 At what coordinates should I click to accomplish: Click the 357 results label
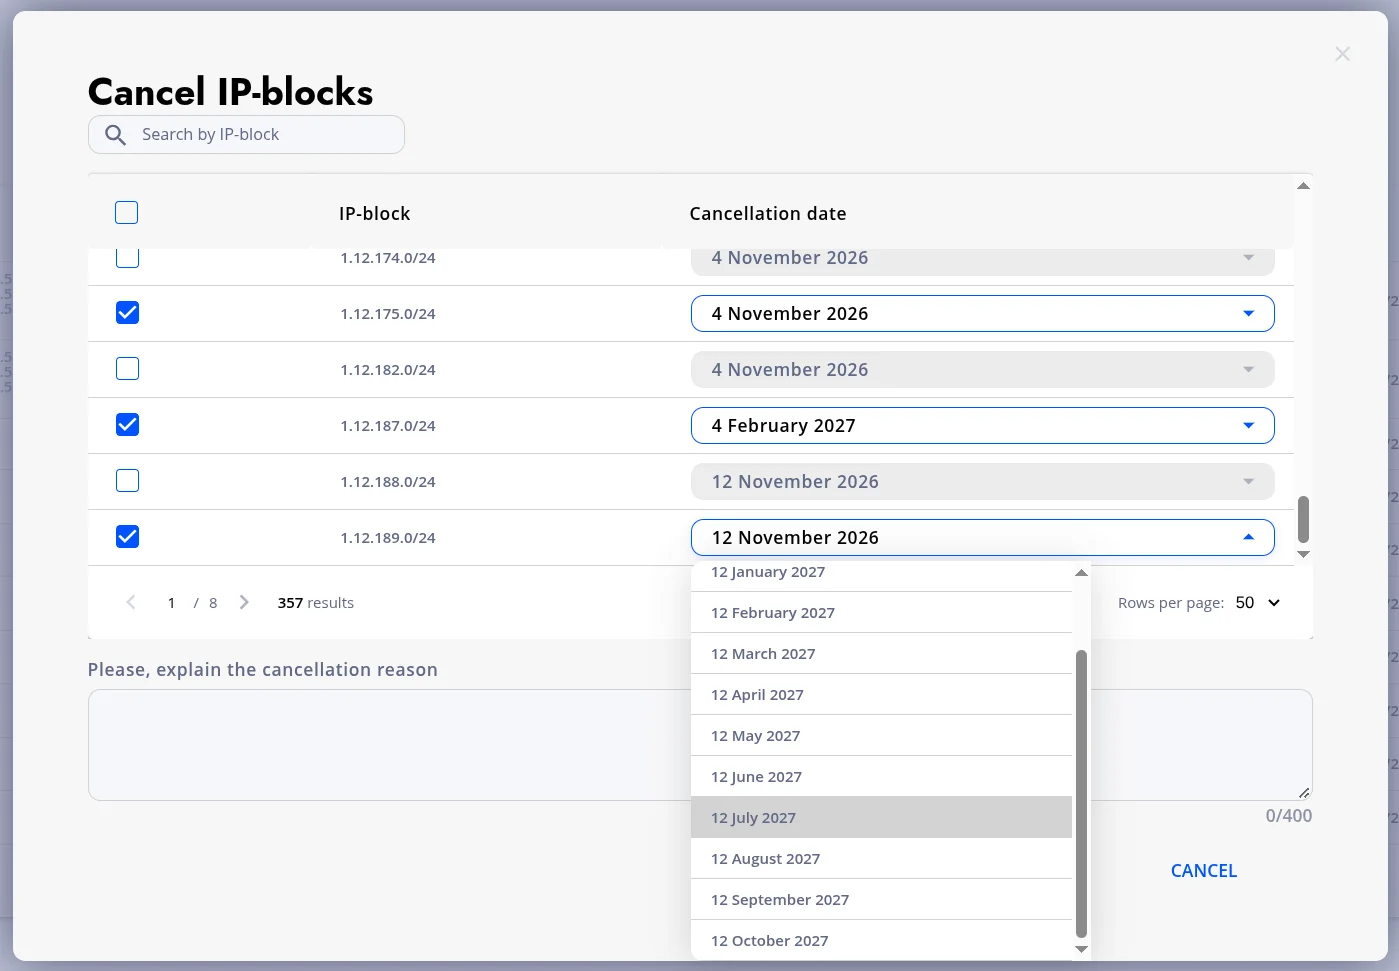coord(316,603)
